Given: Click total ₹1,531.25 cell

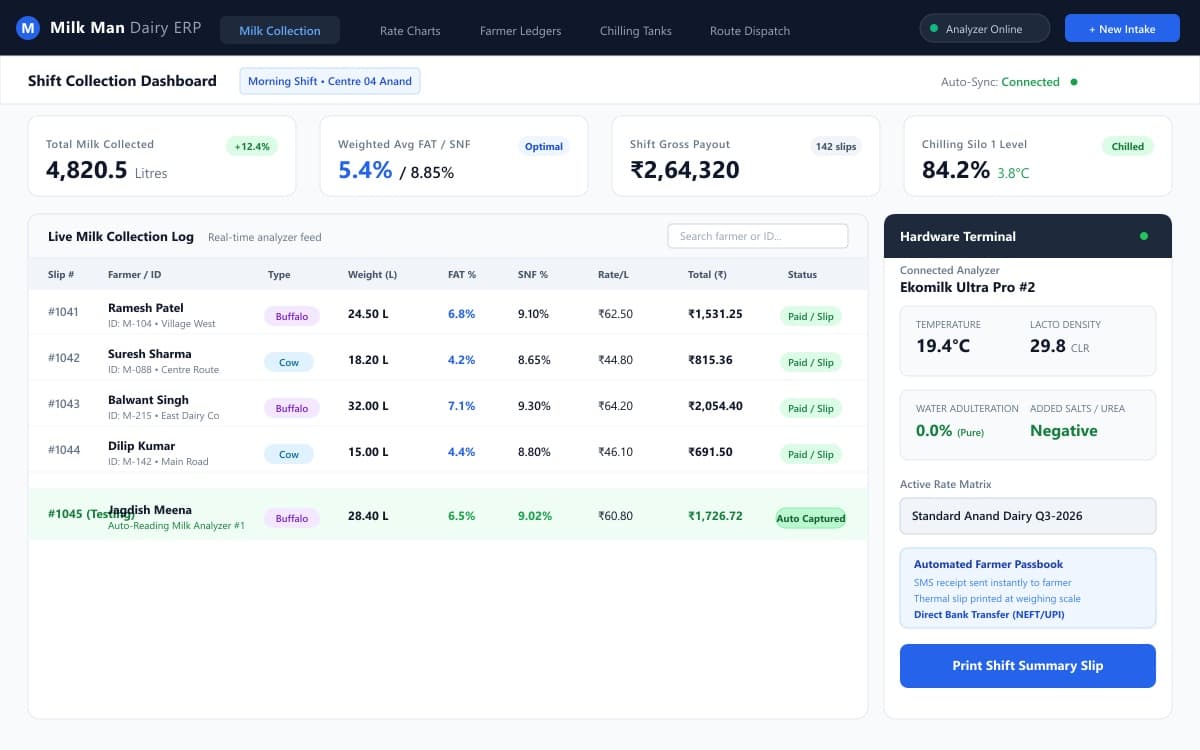Looking at the screenshot, I should (715, 314).
